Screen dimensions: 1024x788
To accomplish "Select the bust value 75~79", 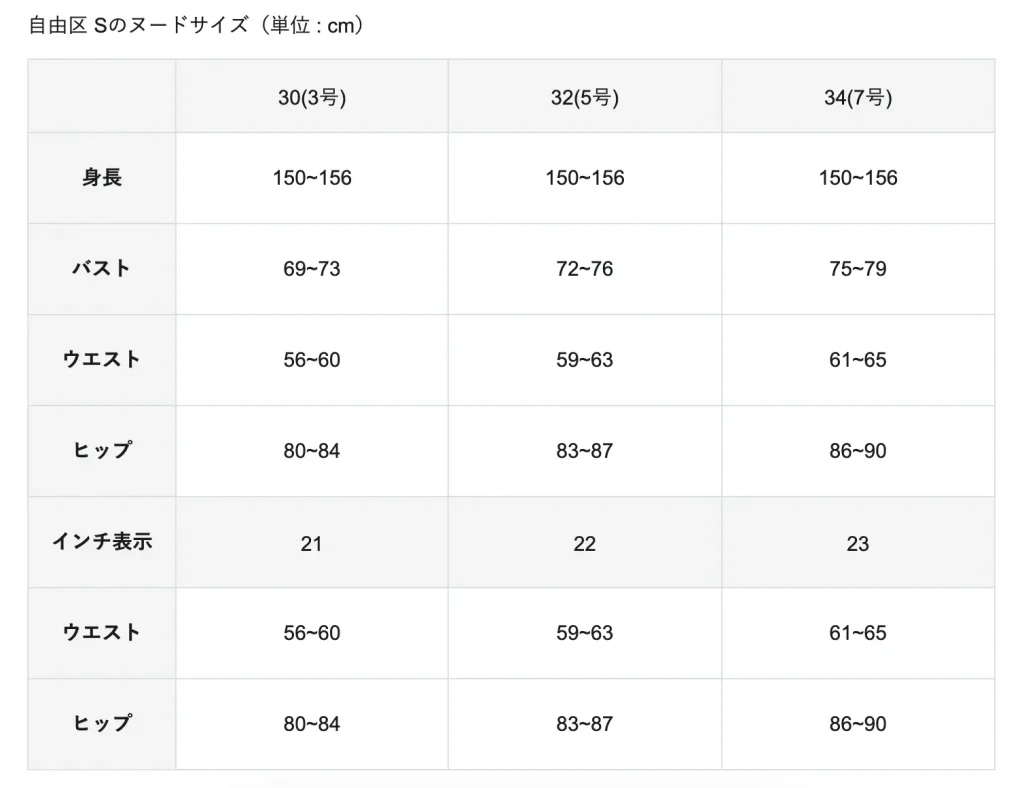I will click(858, 269).
